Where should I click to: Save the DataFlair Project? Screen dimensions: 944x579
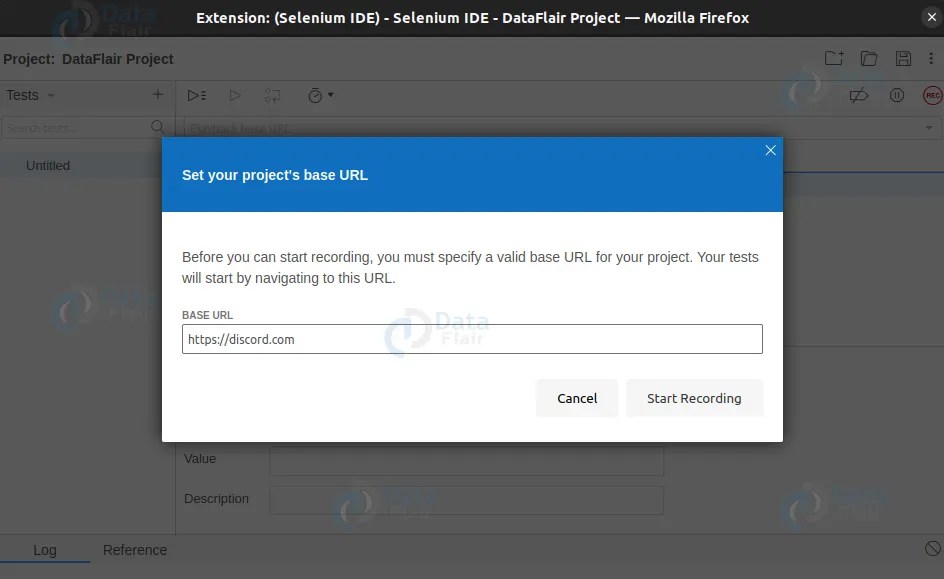click(x=903, y=58)
